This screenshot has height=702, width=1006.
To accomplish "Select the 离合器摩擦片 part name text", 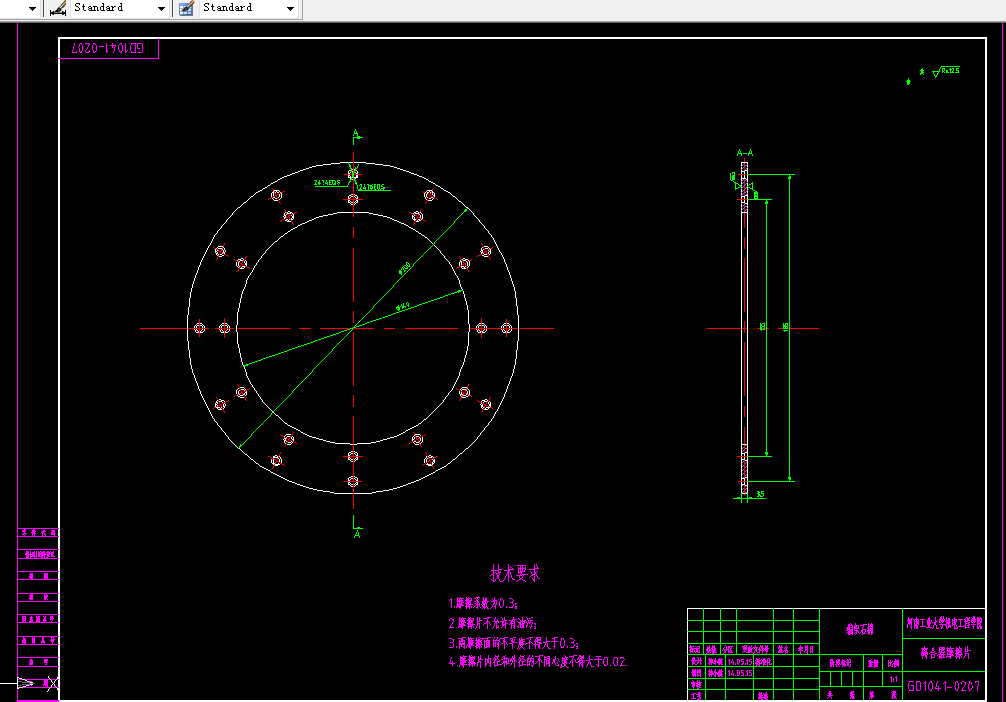I will click(946, 653).
